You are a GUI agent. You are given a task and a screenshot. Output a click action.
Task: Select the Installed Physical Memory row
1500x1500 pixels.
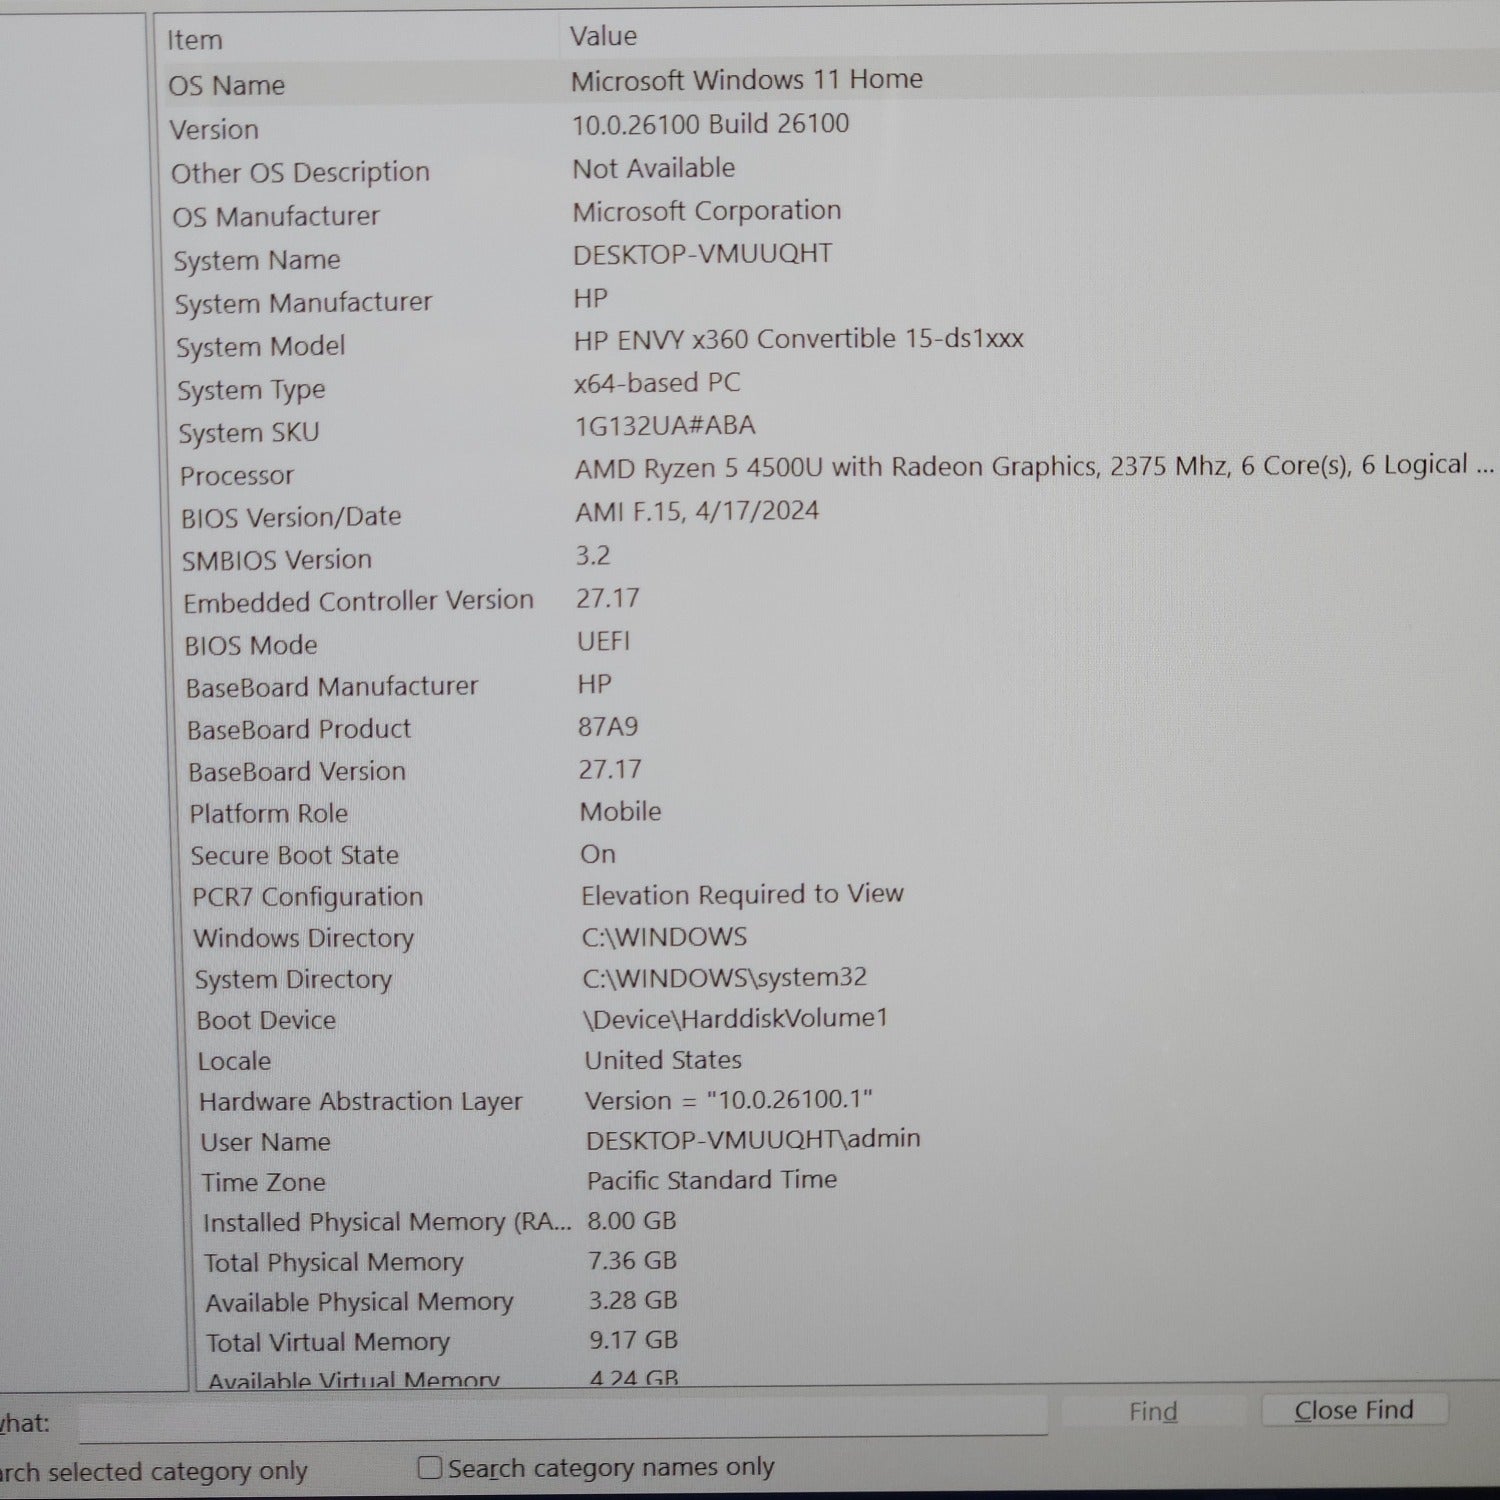(386, 1223)
